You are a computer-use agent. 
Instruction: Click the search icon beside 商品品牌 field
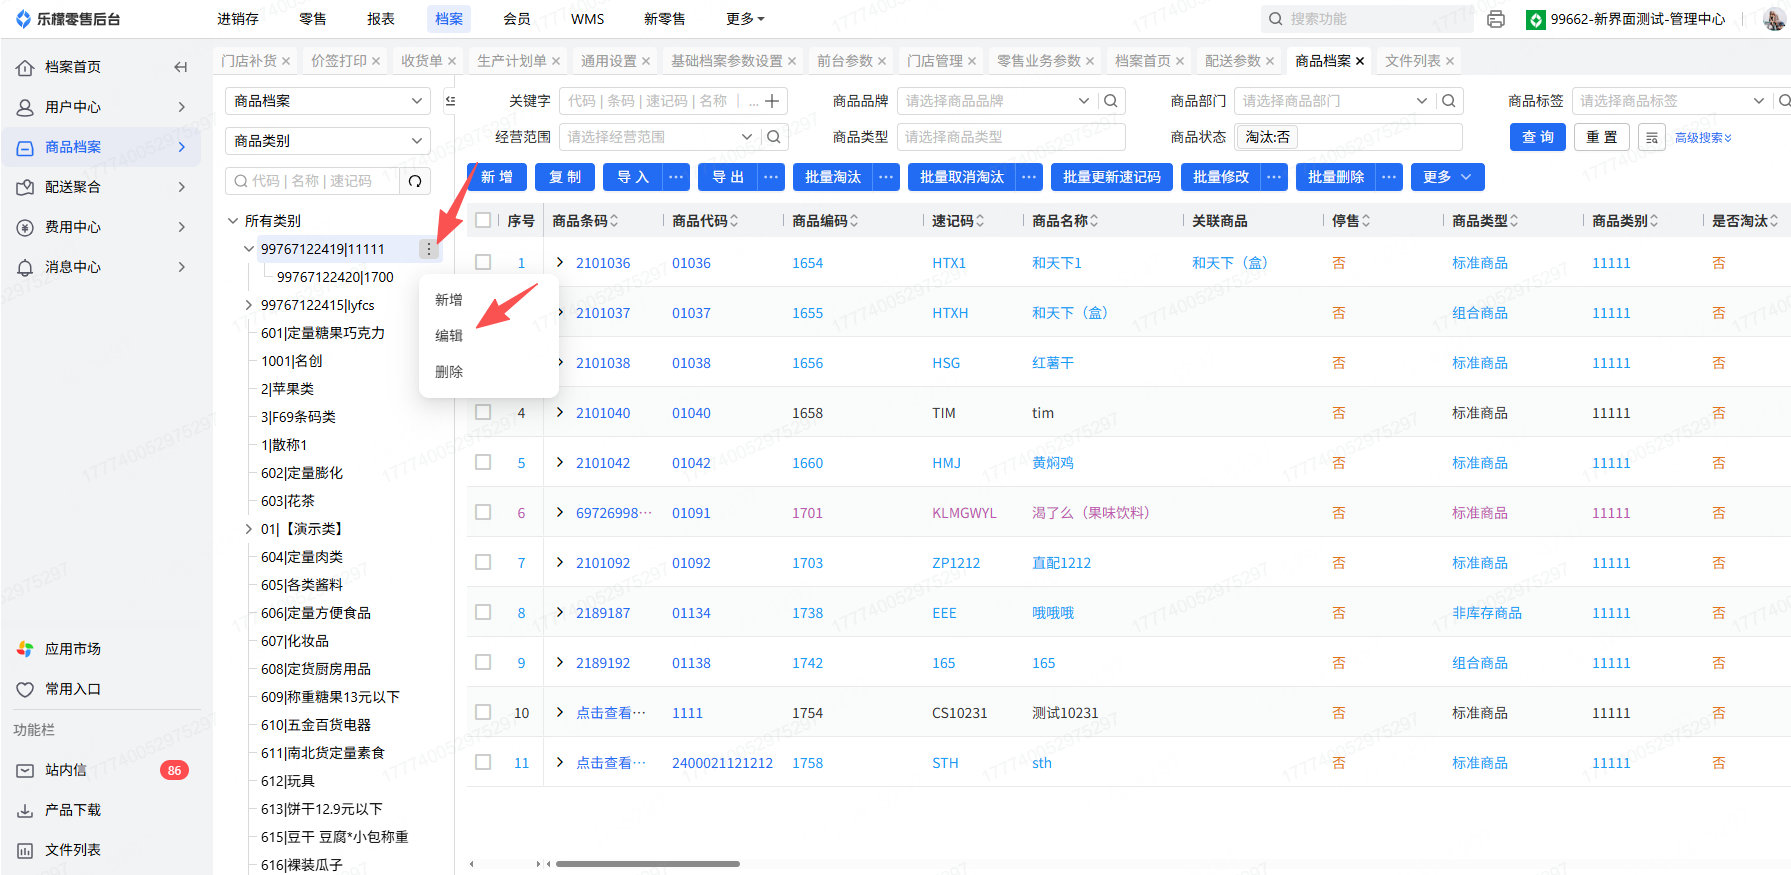click(x=1111, y=101)
